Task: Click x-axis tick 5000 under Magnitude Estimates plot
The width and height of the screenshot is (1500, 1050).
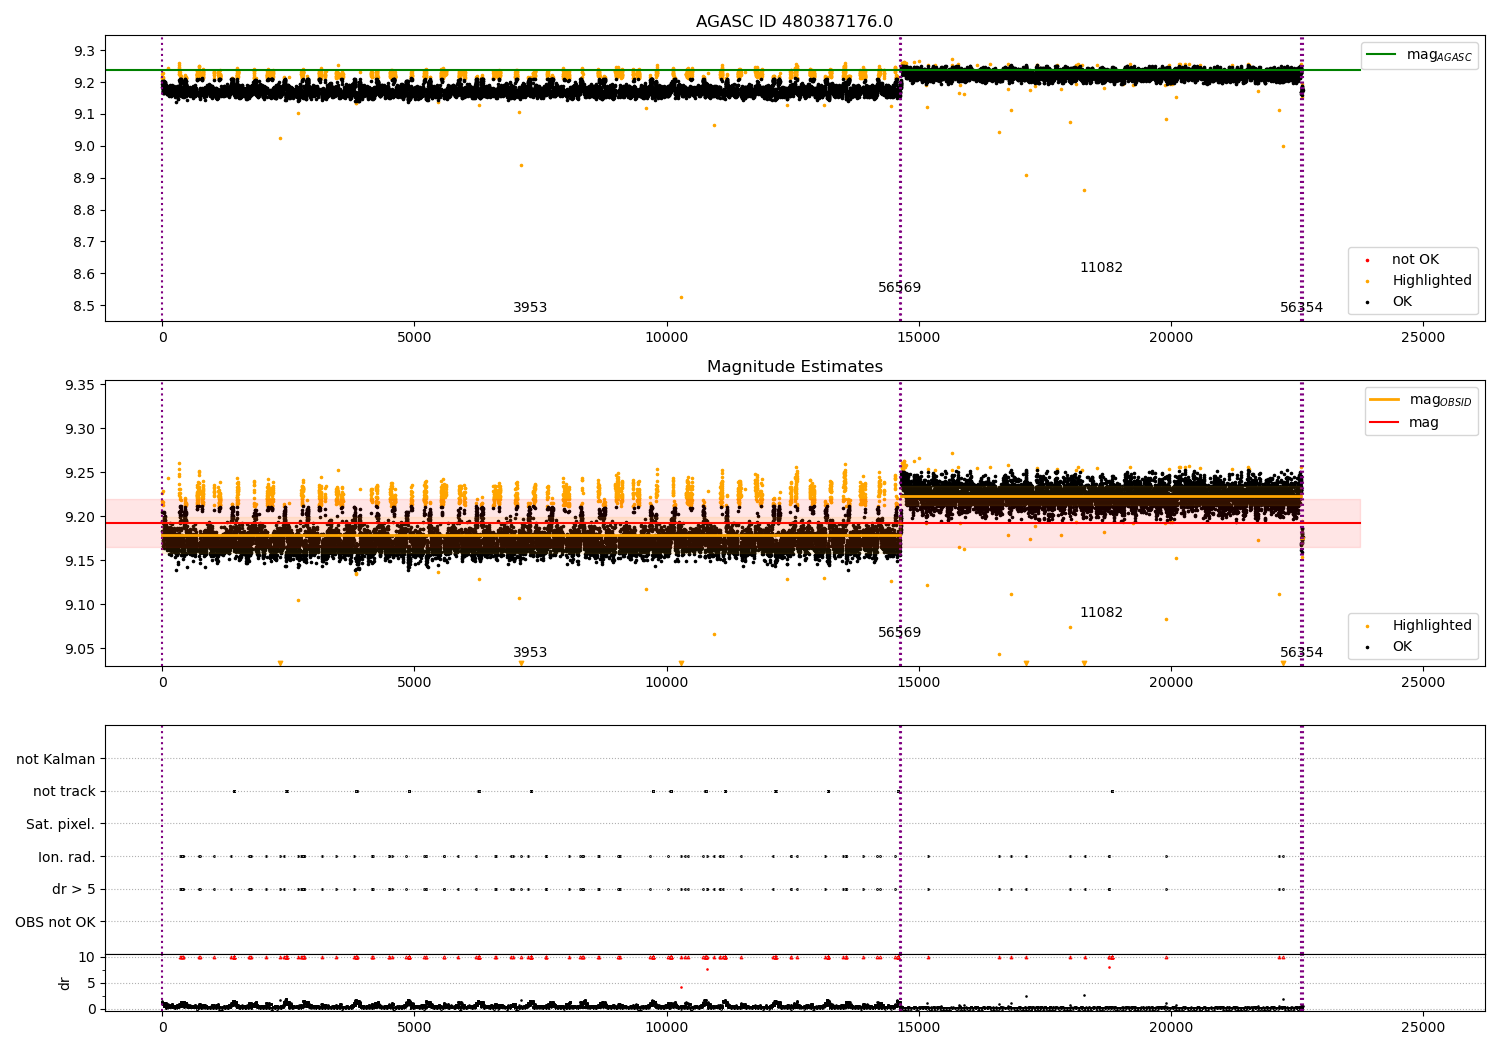Action: [414, 683]
